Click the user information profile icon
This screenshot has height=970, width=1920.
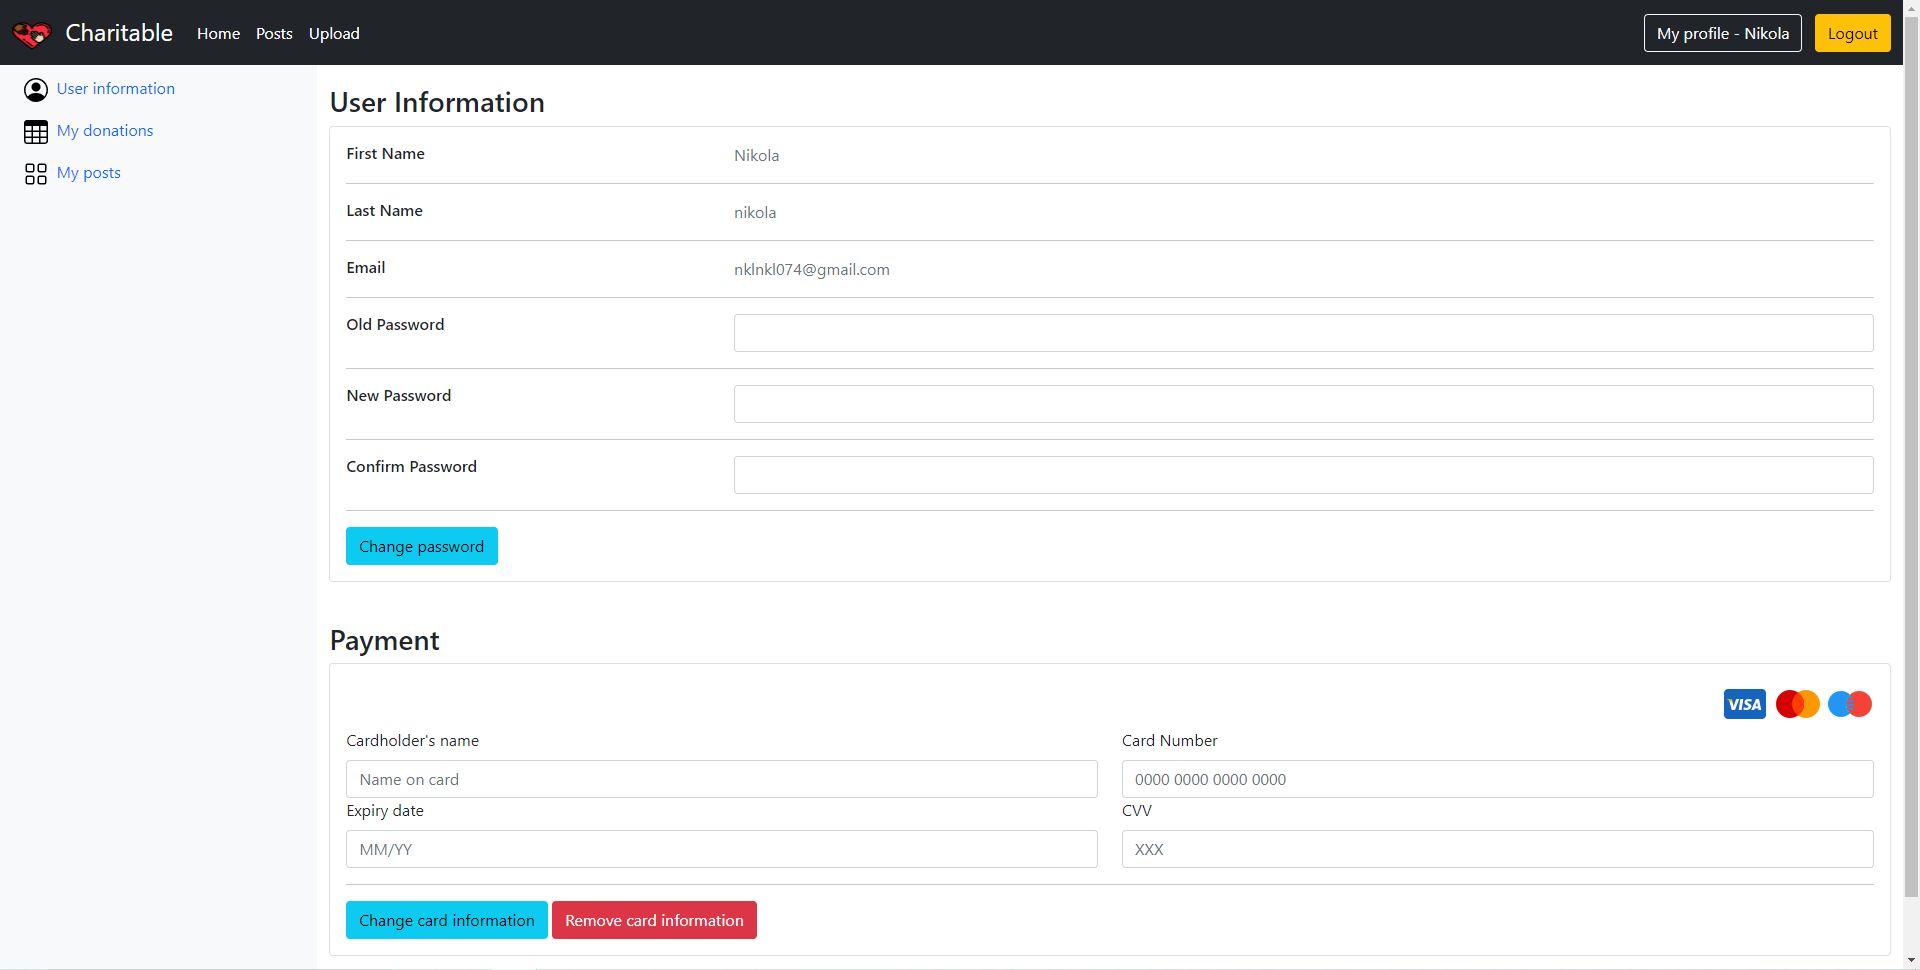coord(36,90)
